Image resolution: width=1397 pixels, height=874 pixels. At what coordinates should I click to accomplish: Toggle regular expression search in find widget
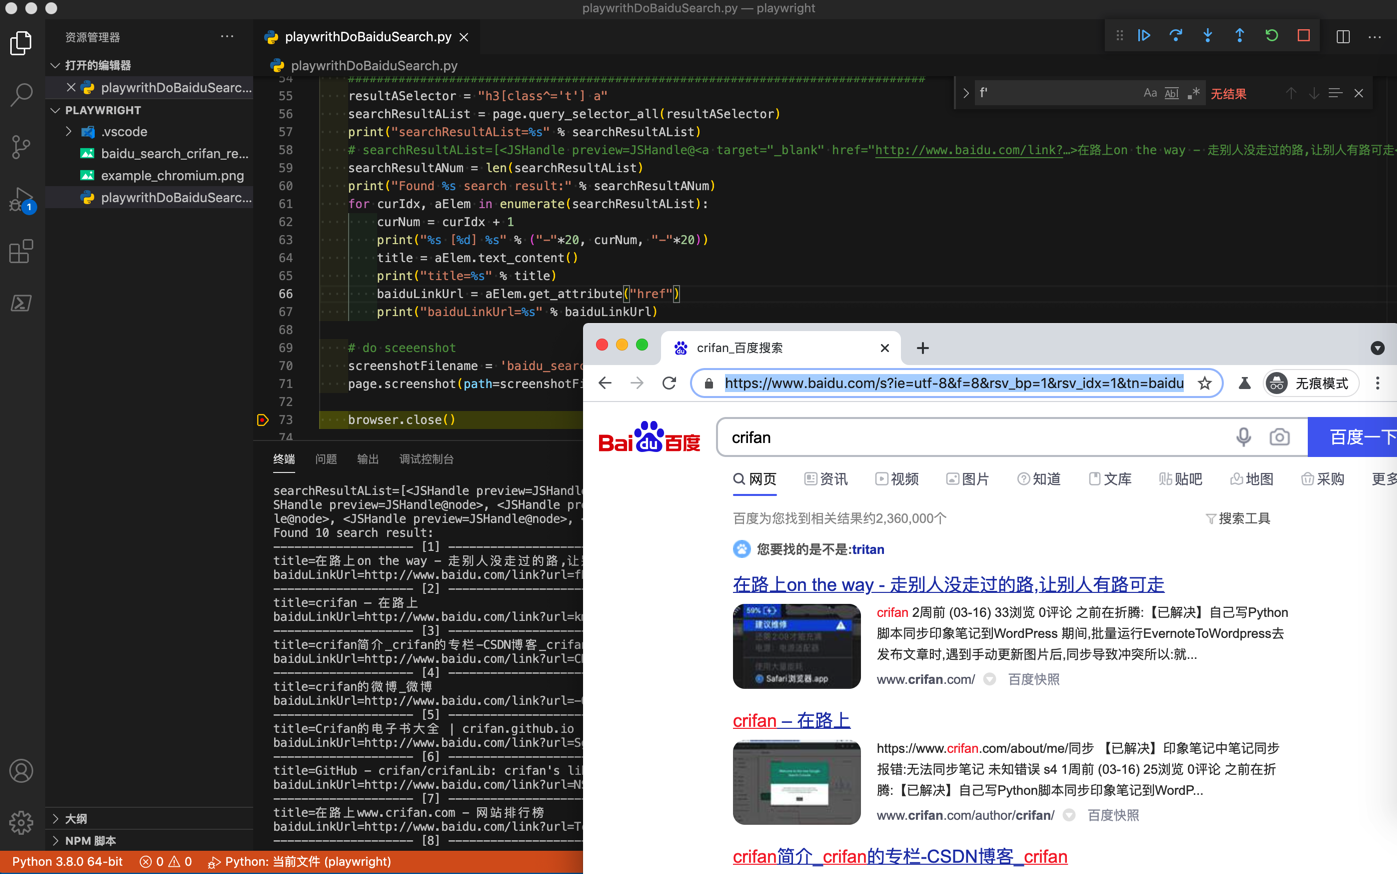[1193, 93]
